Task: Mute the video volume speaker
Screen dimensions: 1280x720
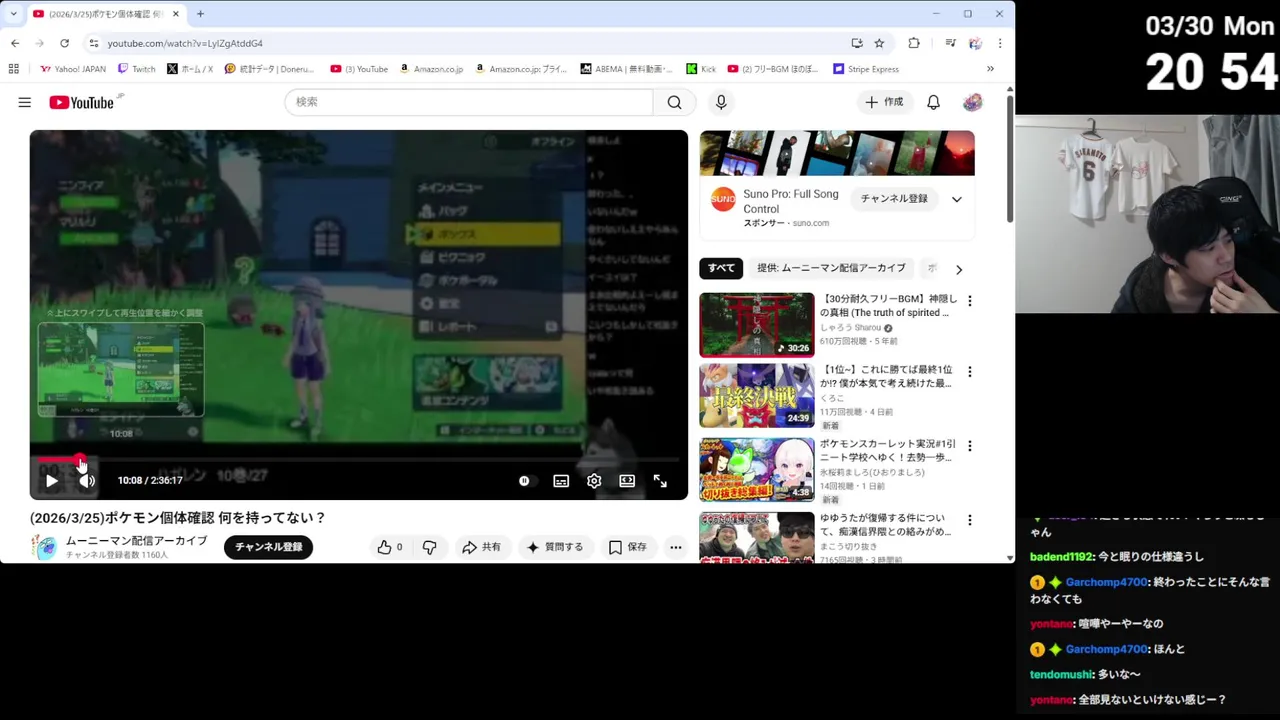Action: click(87, 481)
